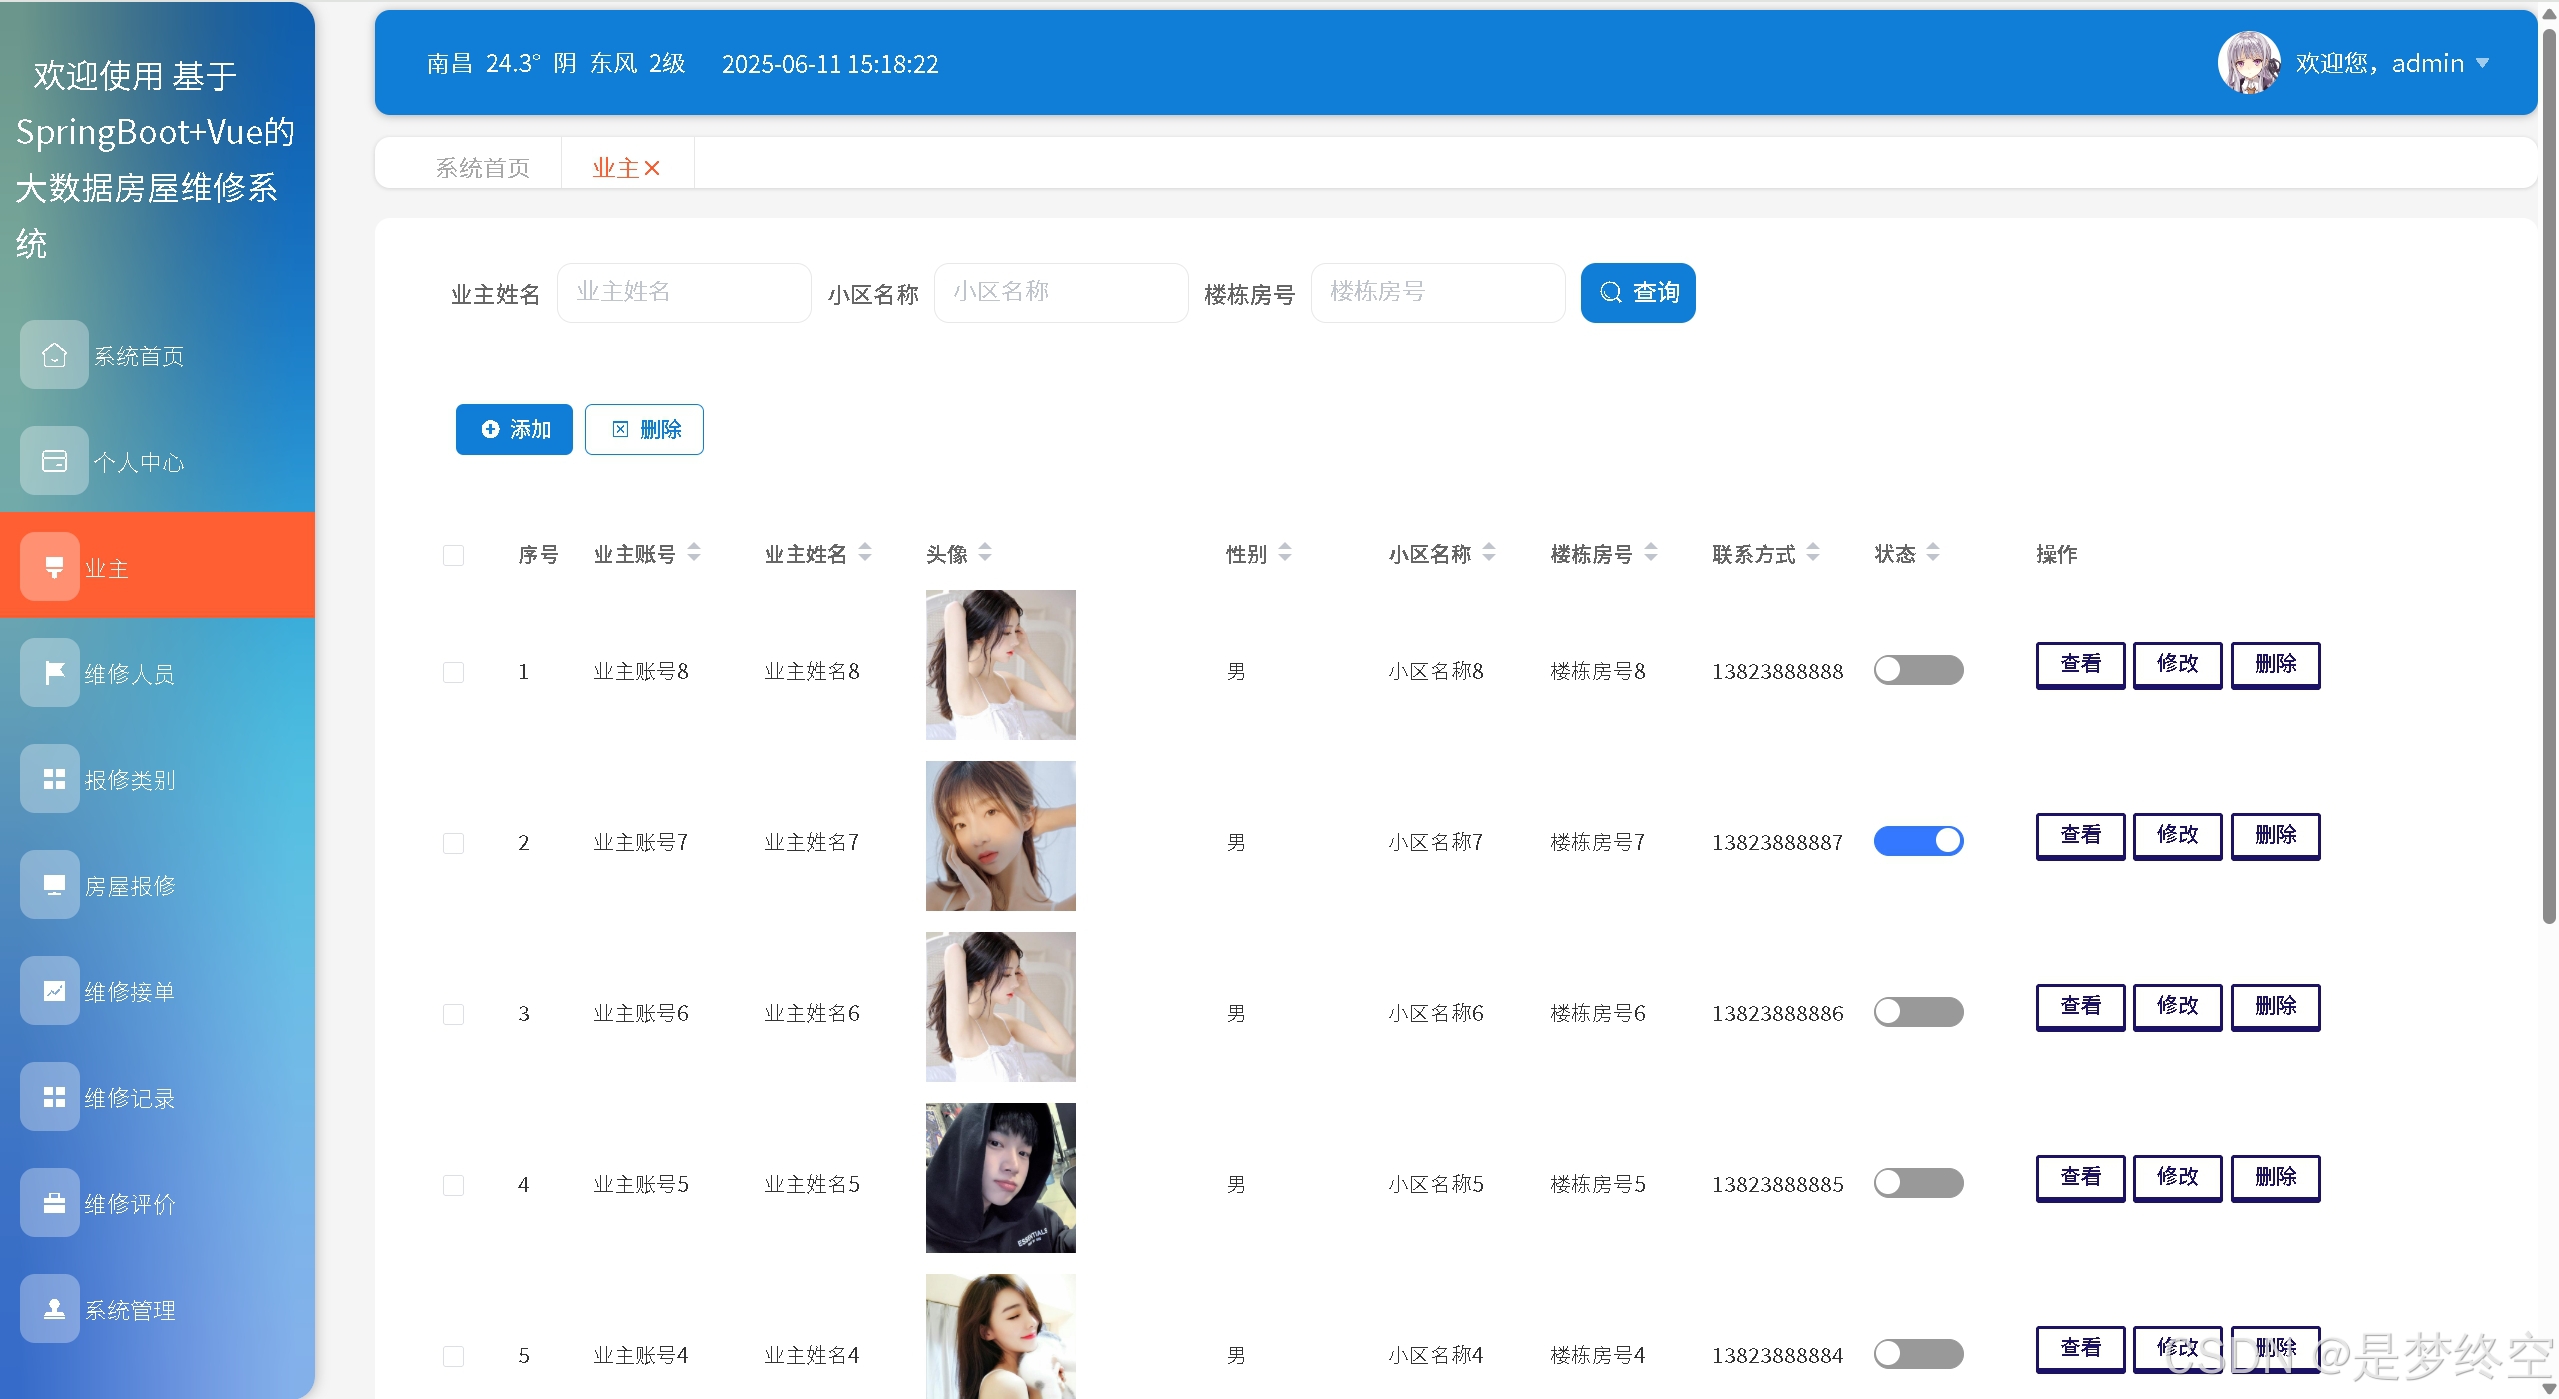Click the admin avatar picture in header
Viewport: 2559px width, 1399px height.
click(2248, 63)
